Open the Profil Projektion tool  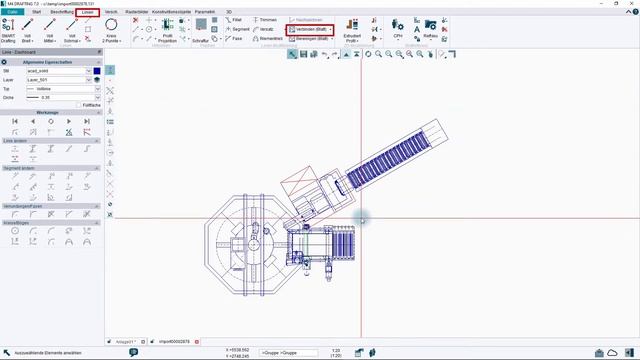[x=167, y=30]
